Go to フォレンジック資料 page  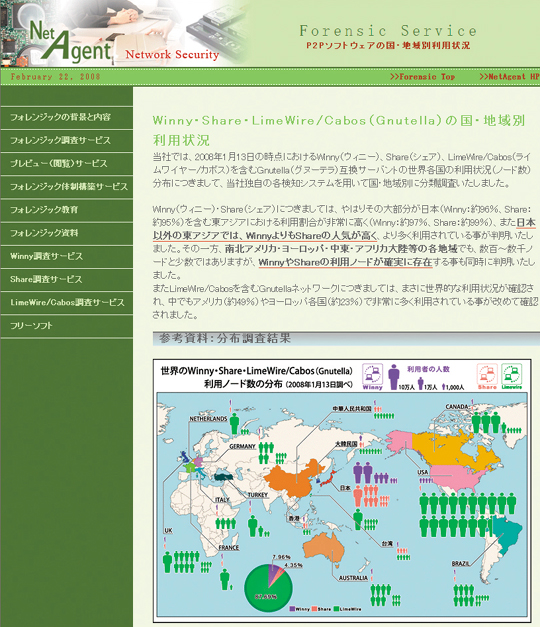66,234
